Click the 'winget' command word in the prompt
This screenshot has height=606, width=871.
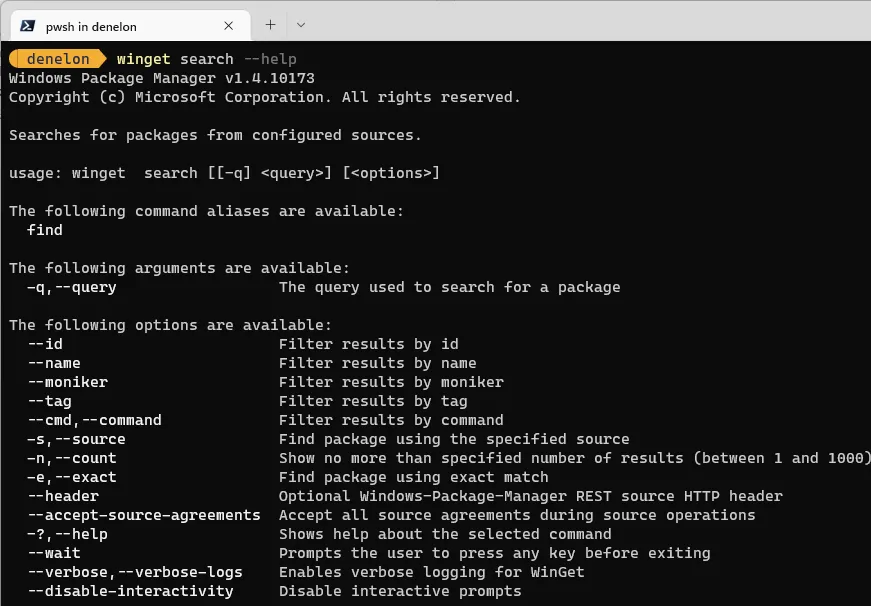144,59
